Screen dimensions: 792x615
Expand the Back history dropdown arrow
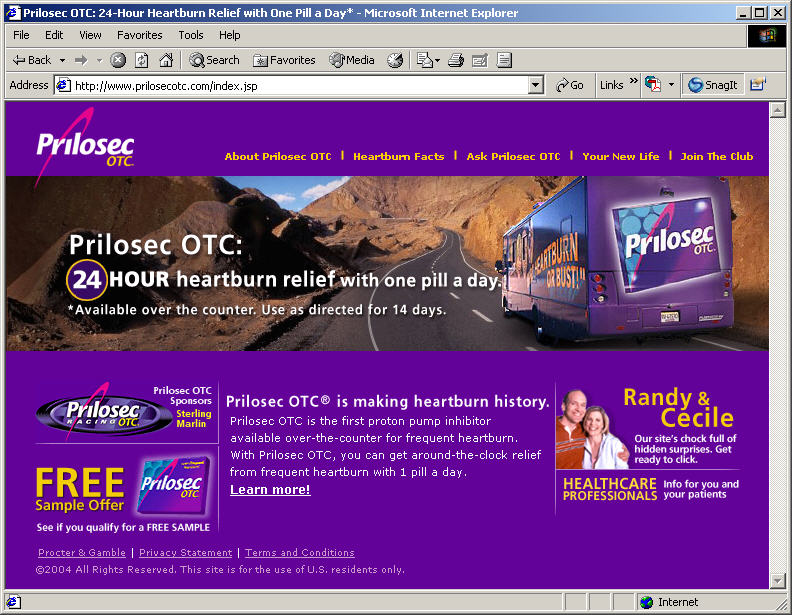[63, 61]
